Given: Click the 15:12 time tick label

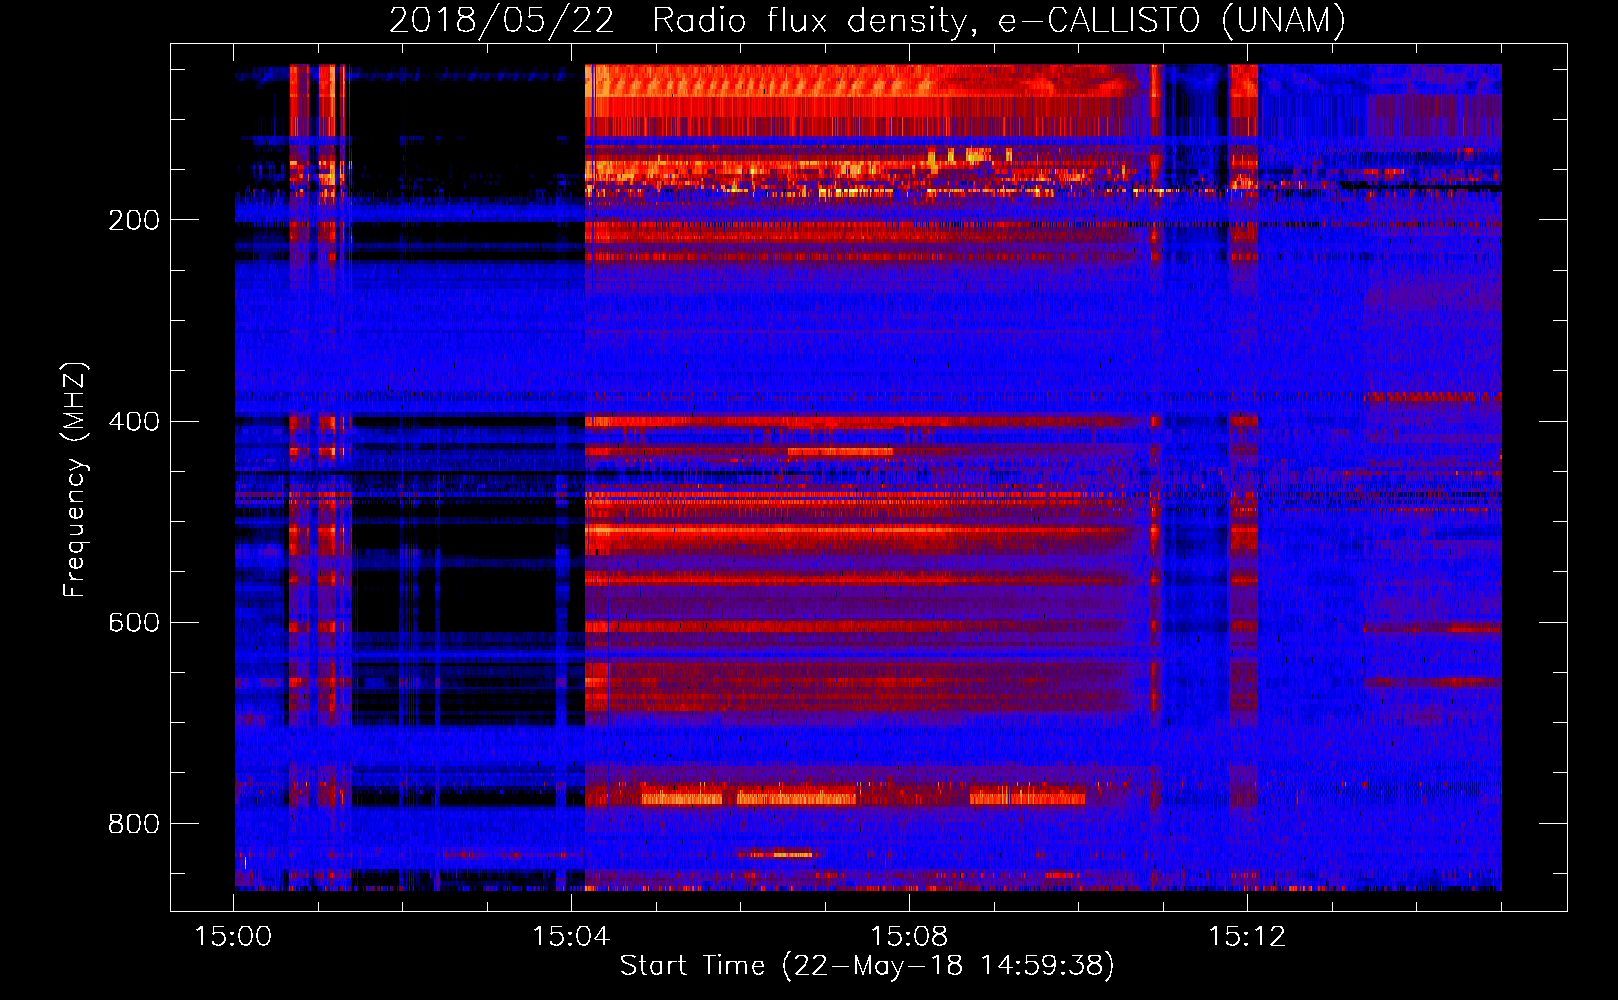Looking at the screenshot, I should [x=1247, y=937].
